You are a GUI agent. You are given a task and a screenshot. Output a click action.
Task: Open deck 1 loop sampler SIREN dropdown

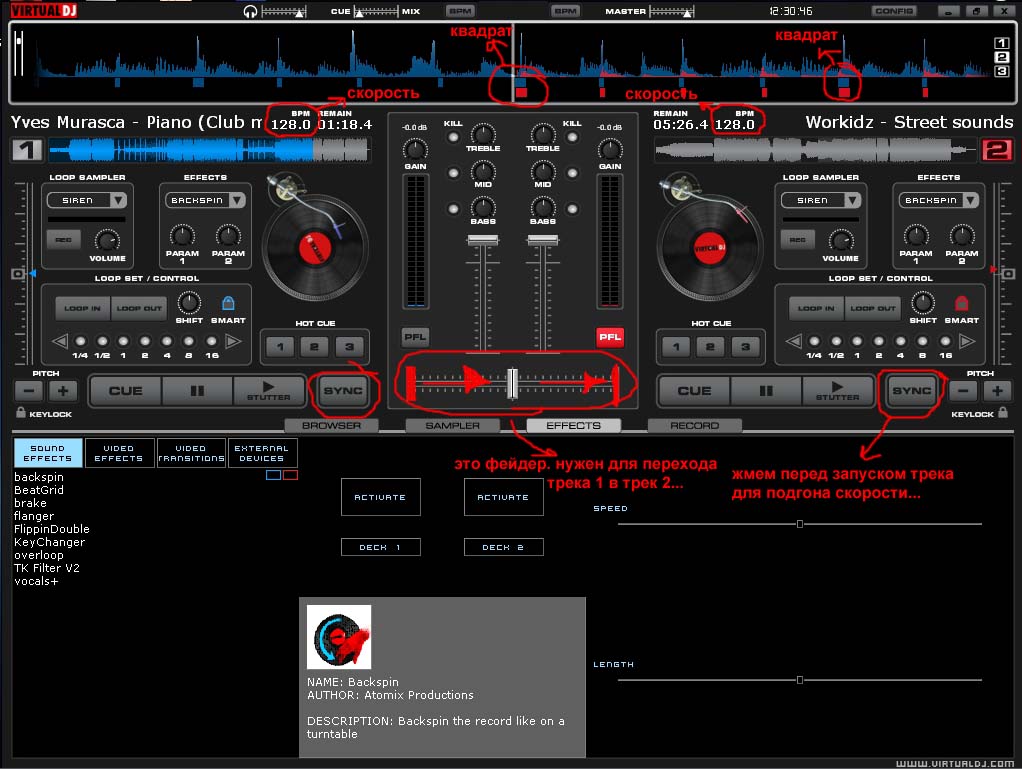pos(118,200)
